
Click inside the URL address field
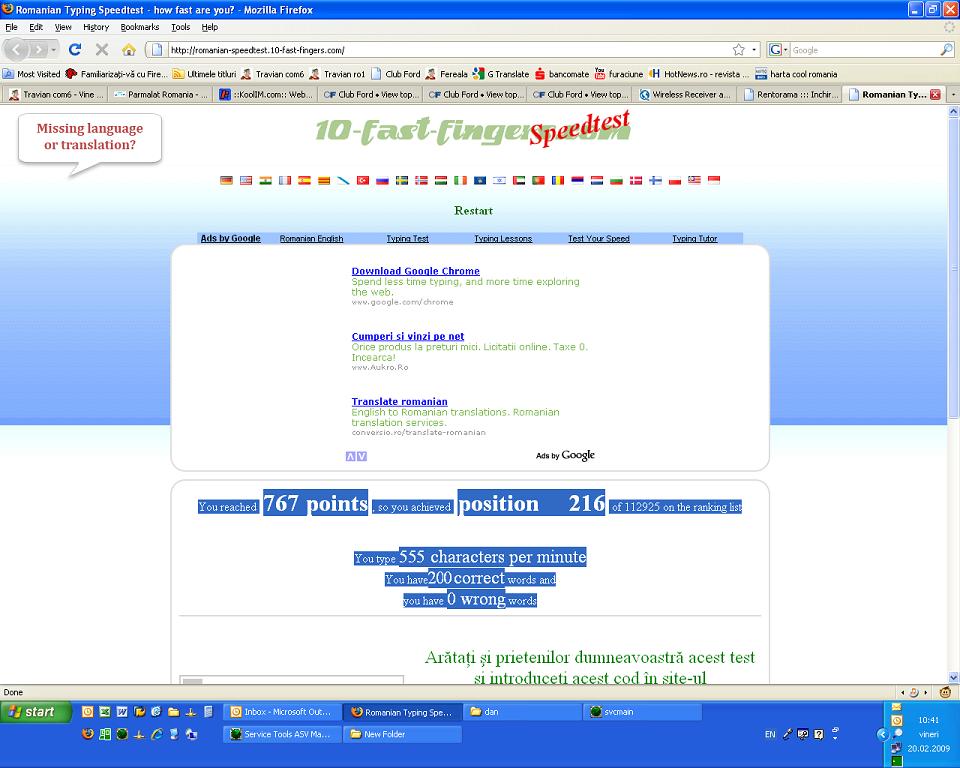440,49
